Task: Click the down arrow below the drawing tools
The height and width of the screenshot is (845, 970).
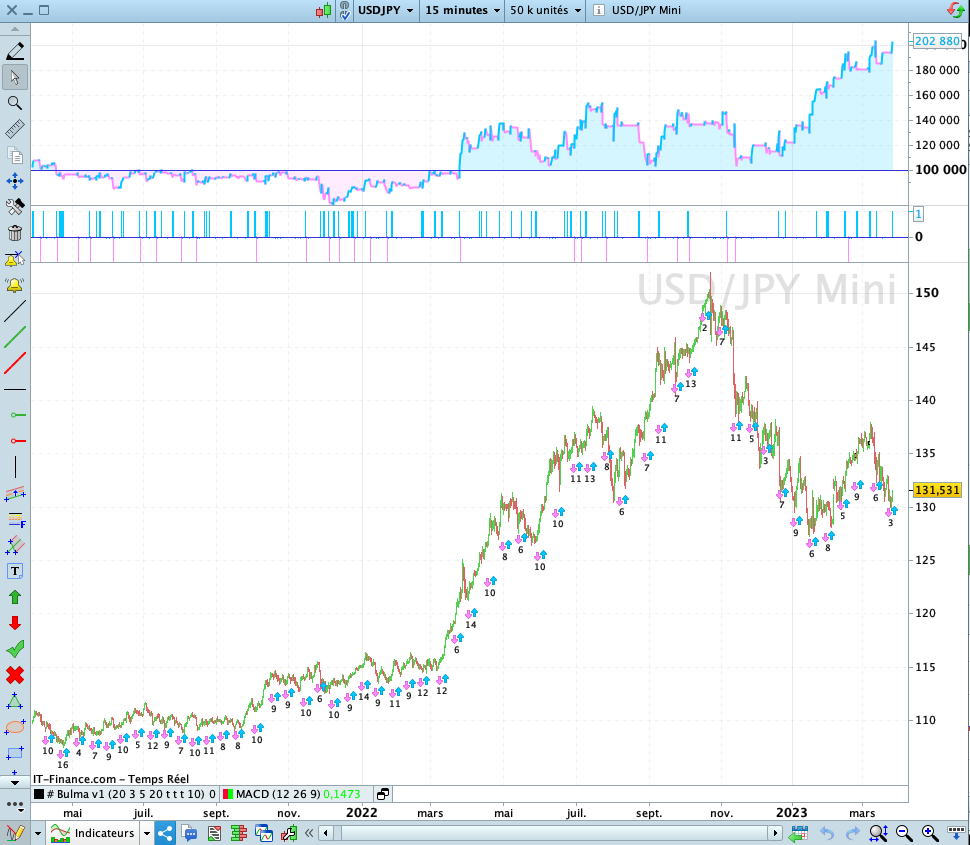Action: point(15,782)
